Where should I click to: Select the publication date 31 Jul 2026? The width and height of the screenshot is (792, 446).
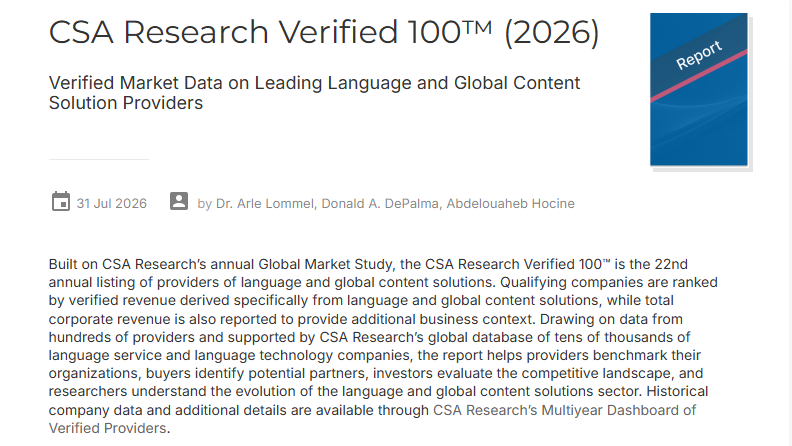pos(112,204)
